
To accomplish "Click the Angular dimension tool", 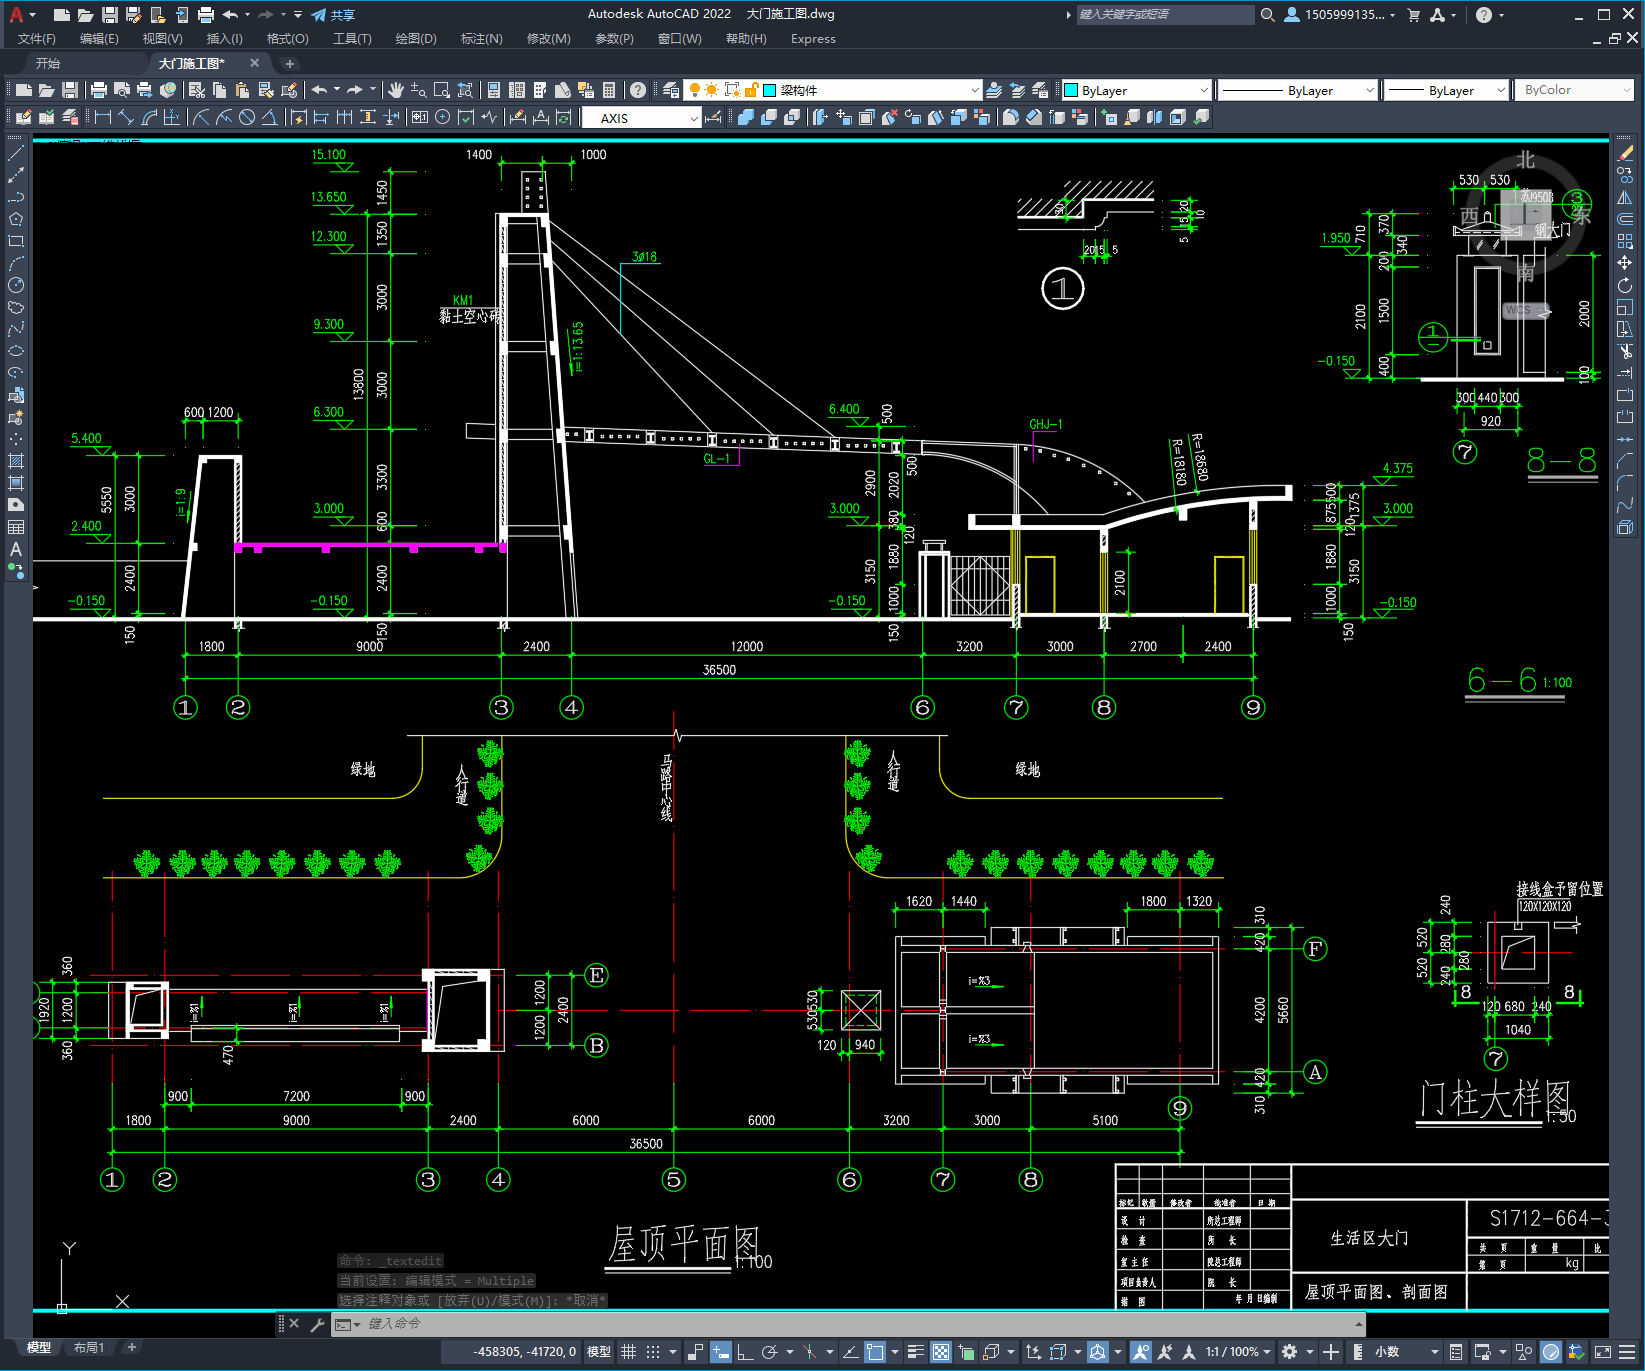I will 269,117.
